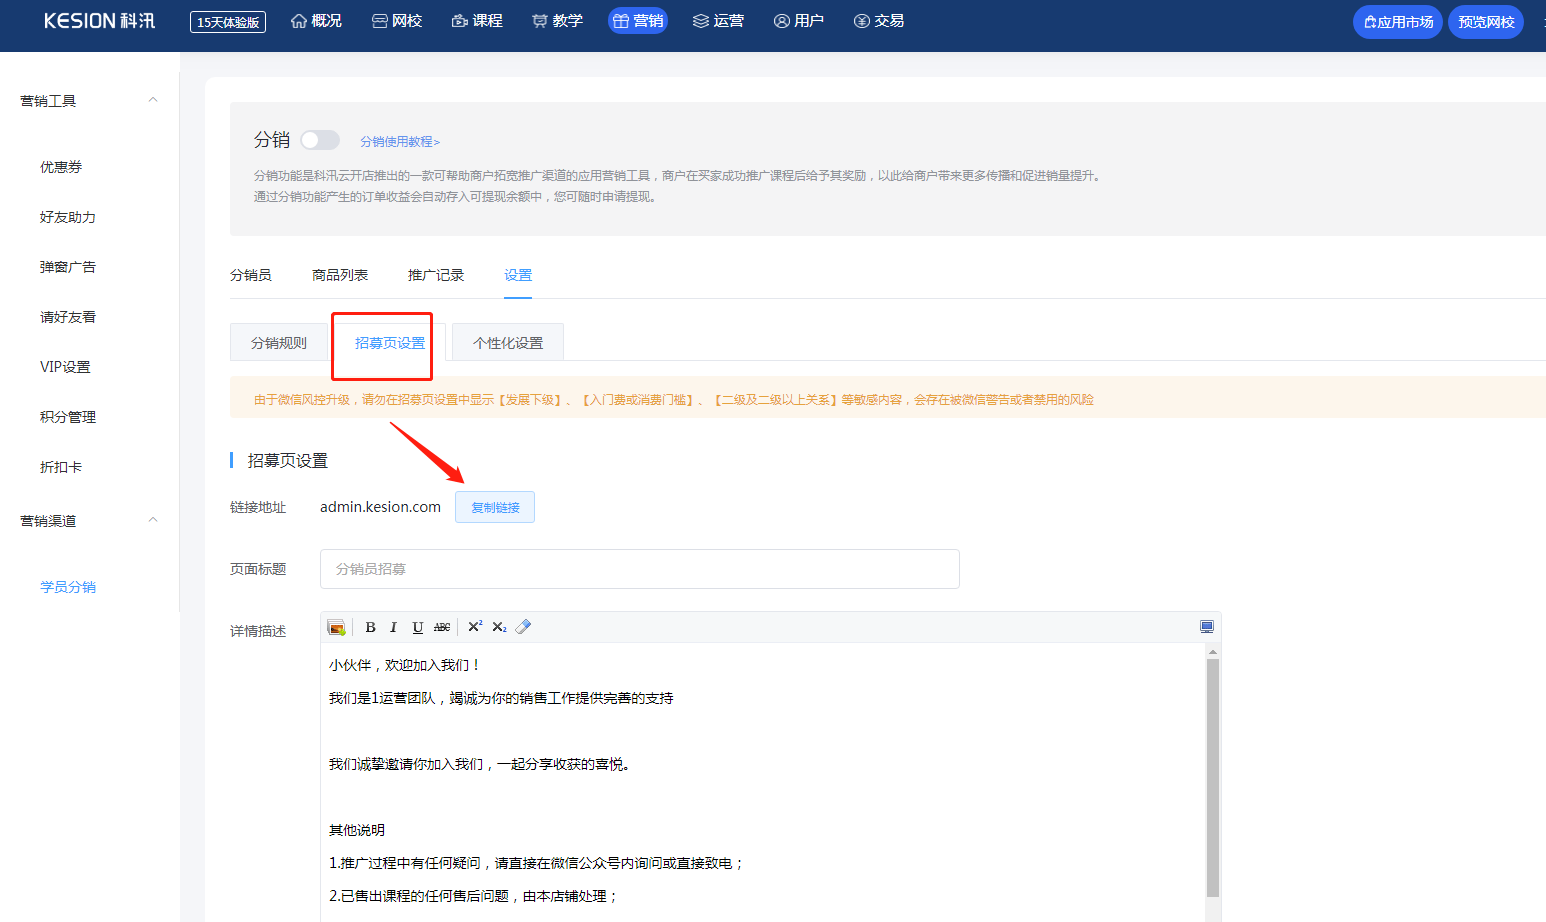Click the 应用市场 button in header

(x=1397, y=22)
